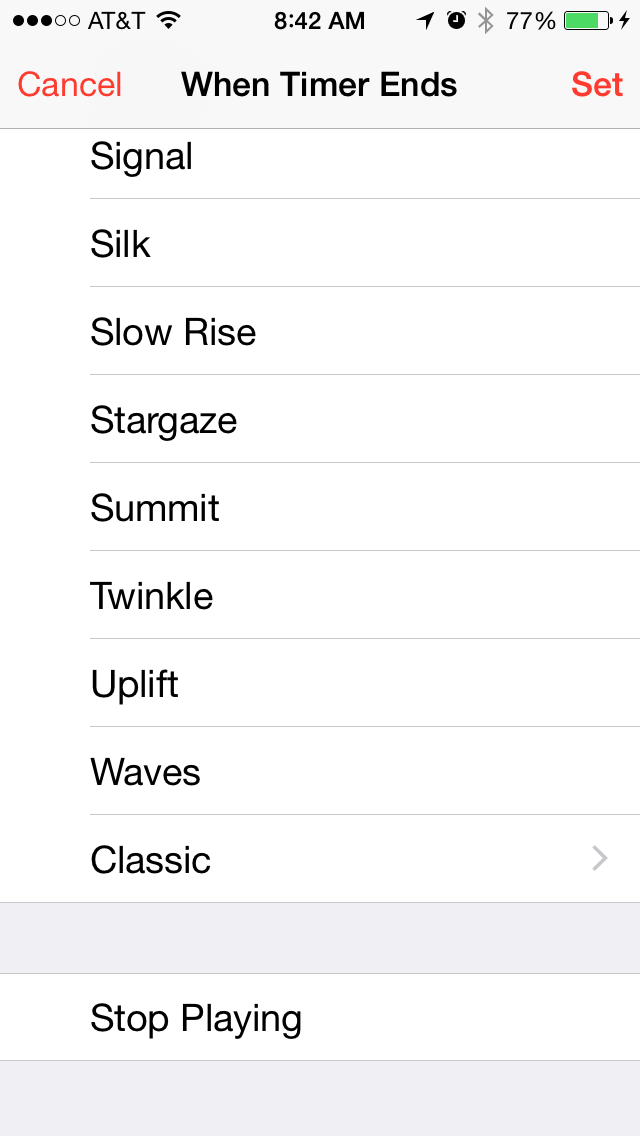
Task: Cancel the timer sound selection
Action: (68, 84)
